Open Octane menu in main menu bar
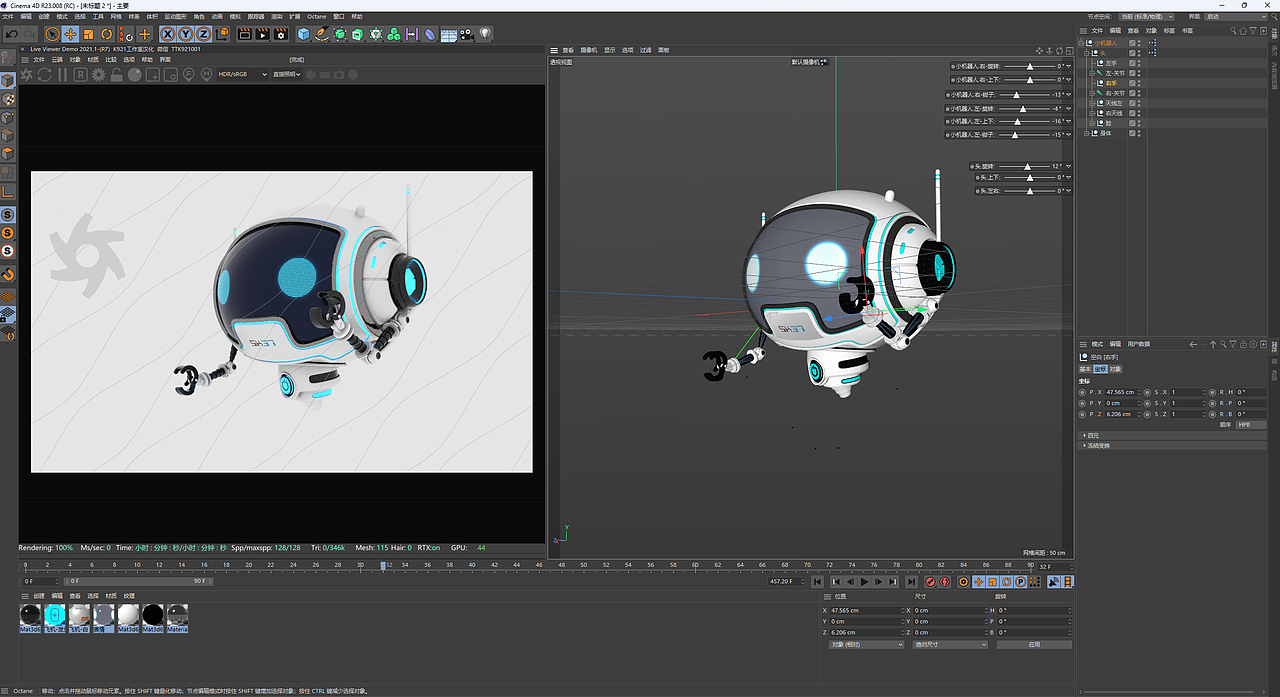 coord(317,17)
